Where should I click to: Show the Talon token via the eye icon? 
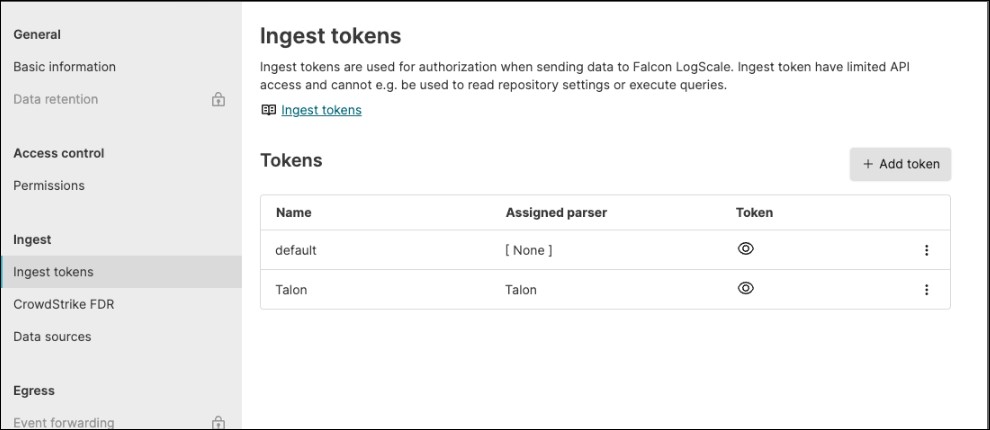pos(745,288)
